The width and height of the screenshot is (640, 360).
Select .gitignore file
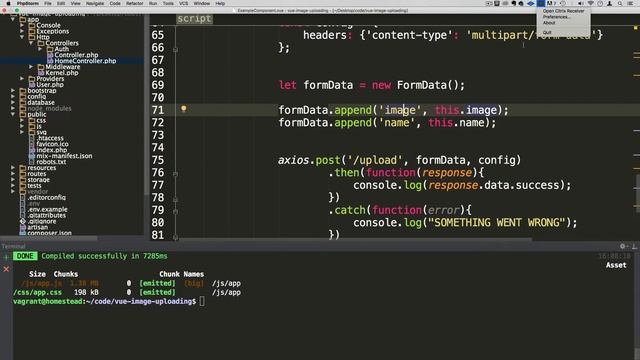42,221
